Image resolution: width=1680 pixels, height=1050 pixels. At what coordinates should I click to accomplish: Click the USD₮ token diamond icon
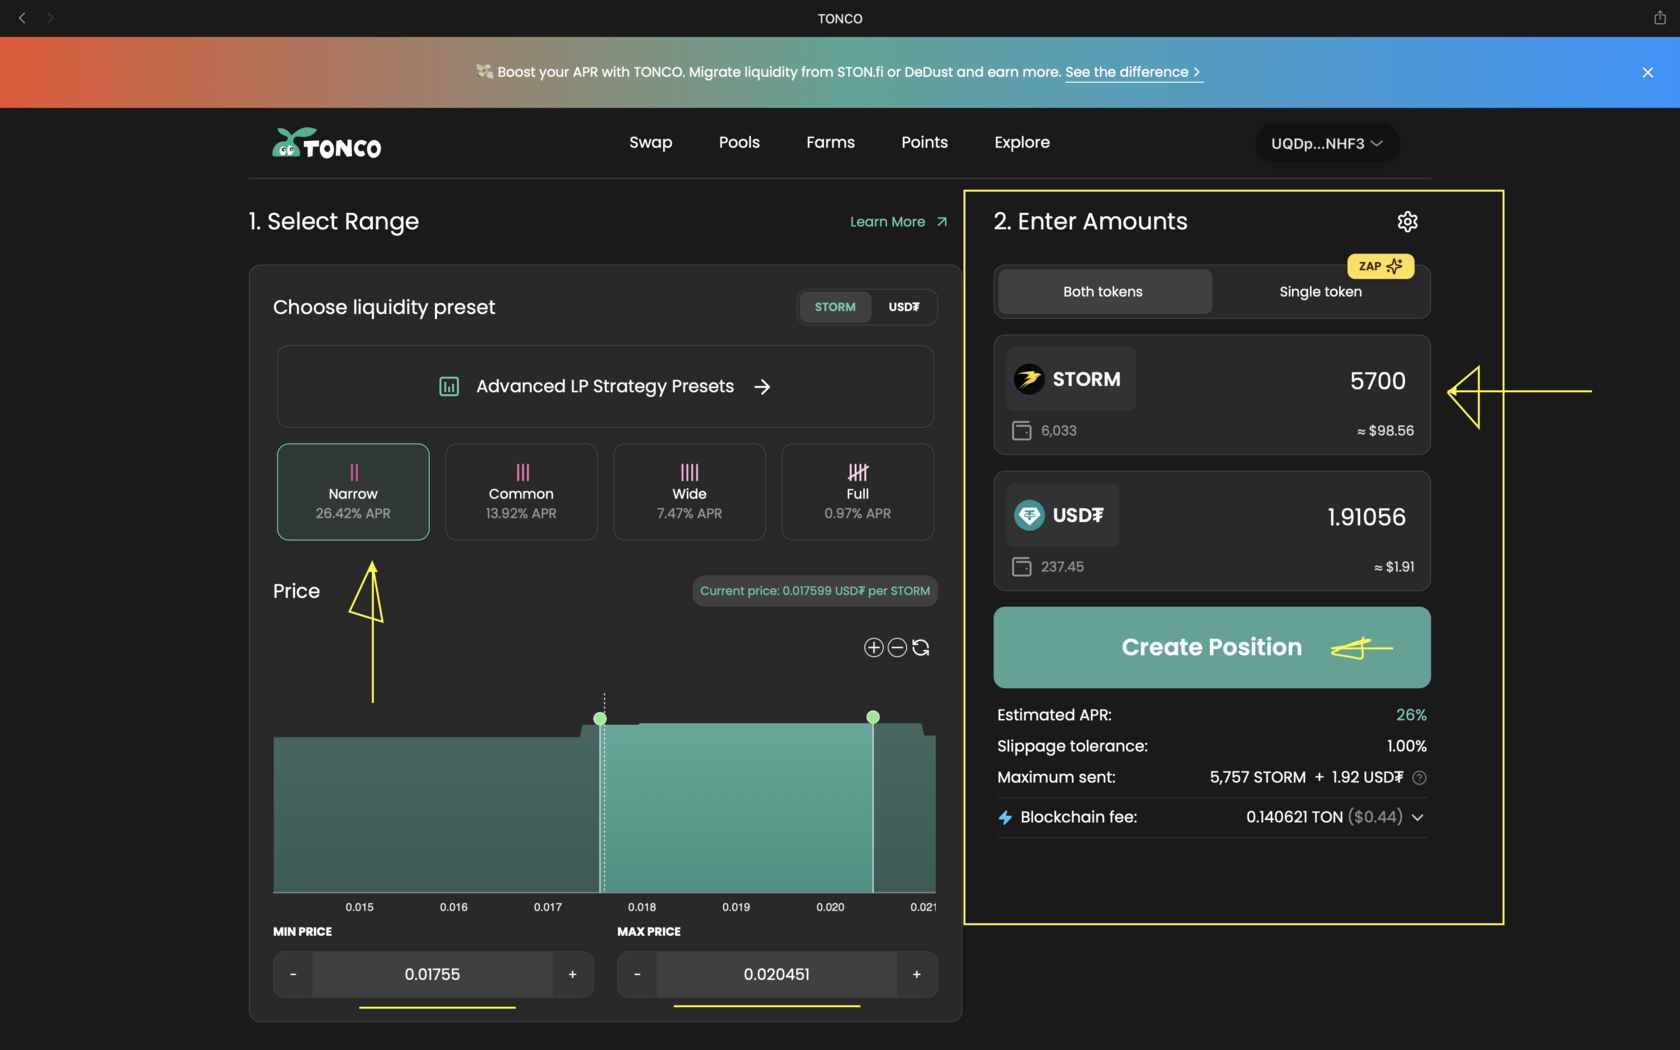point(1029,515)
